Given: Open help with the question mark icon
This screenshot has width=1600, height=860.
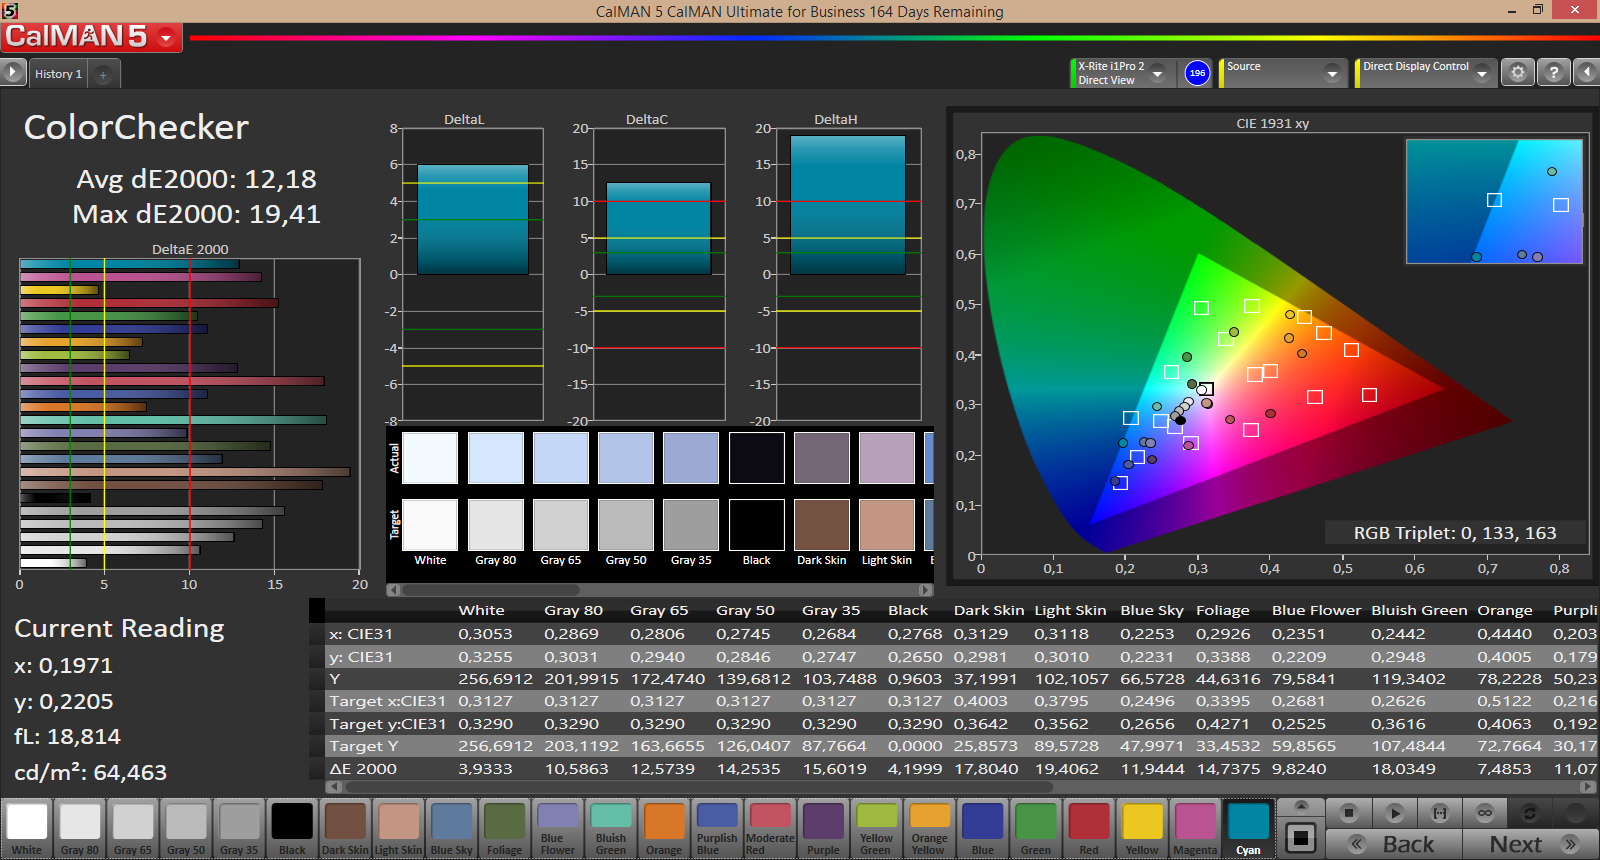Looking at the screenshot, I should (1553, 73).
